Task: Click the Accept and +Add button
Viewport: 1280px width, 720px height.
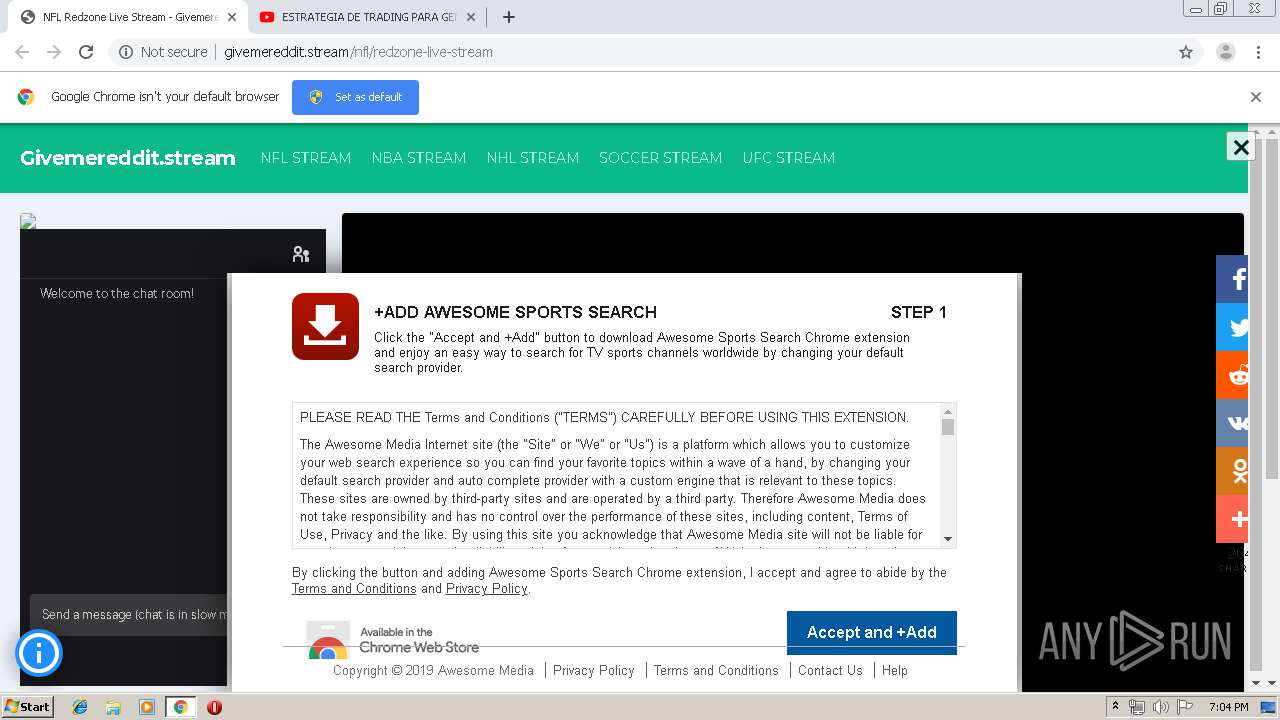Action: coord(872,632)
